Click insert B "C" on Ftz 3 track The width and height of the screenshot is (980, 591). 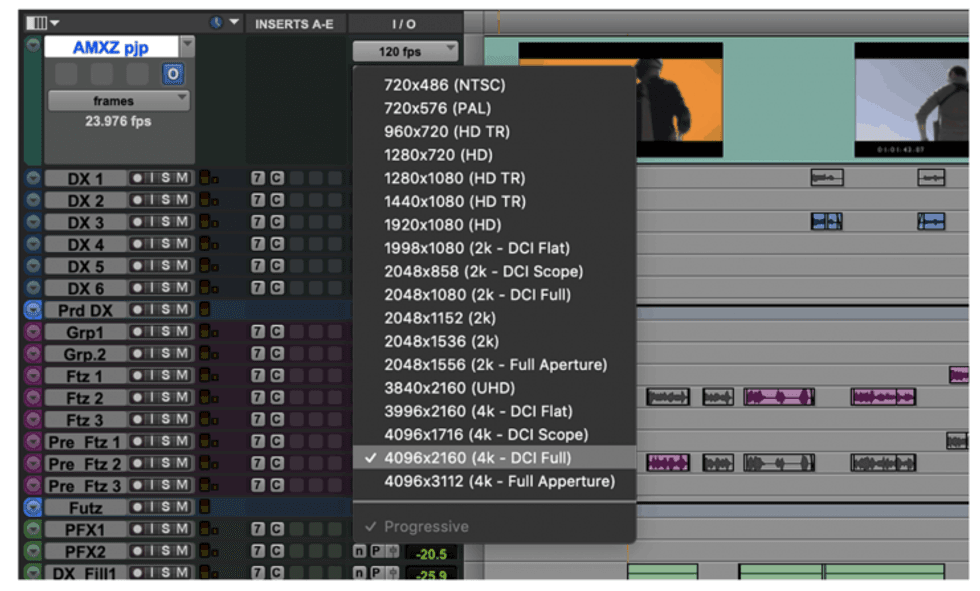click(x=277, y=419)
